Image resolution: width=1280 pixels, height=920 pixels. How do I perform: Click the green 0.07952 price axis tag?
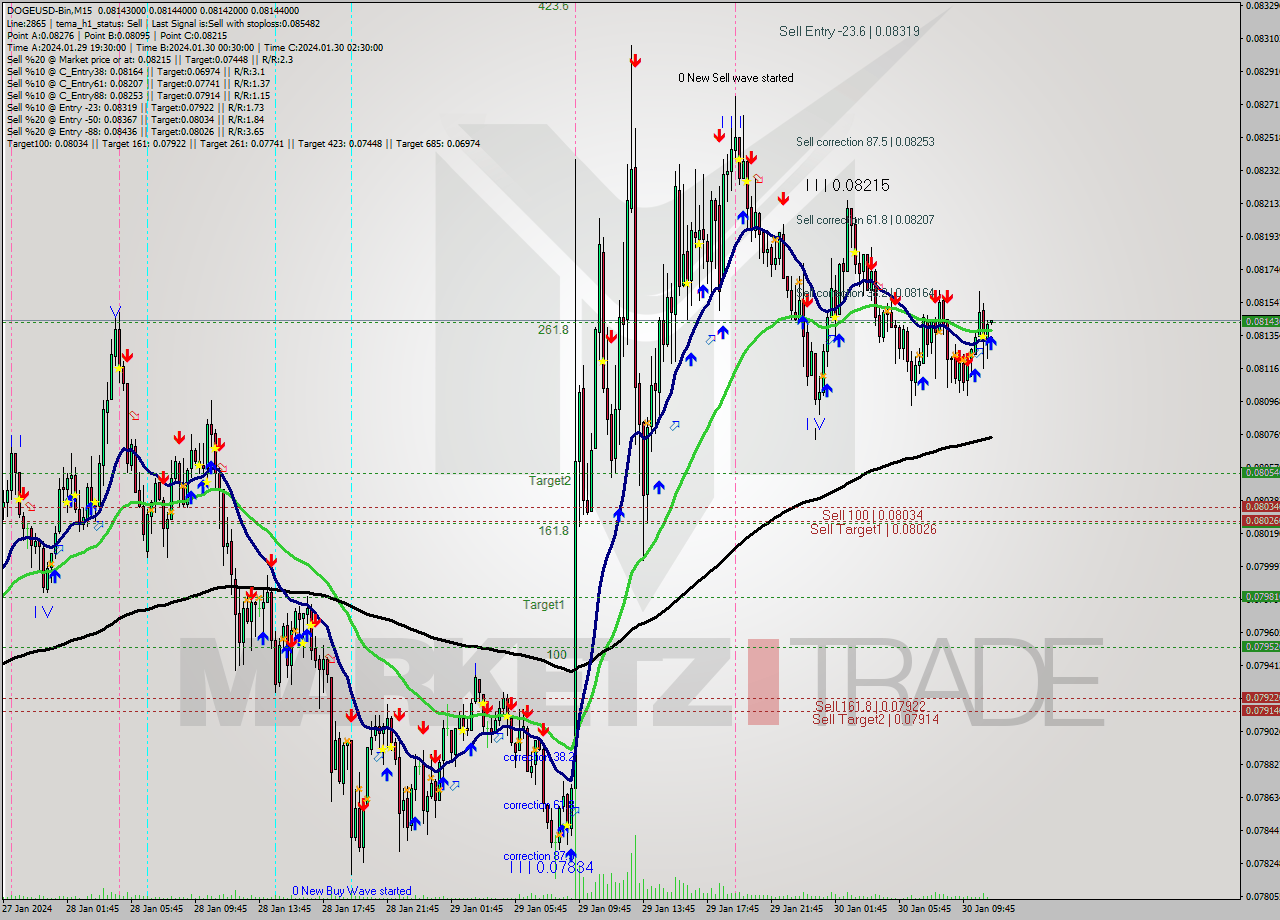(1260, 646)
